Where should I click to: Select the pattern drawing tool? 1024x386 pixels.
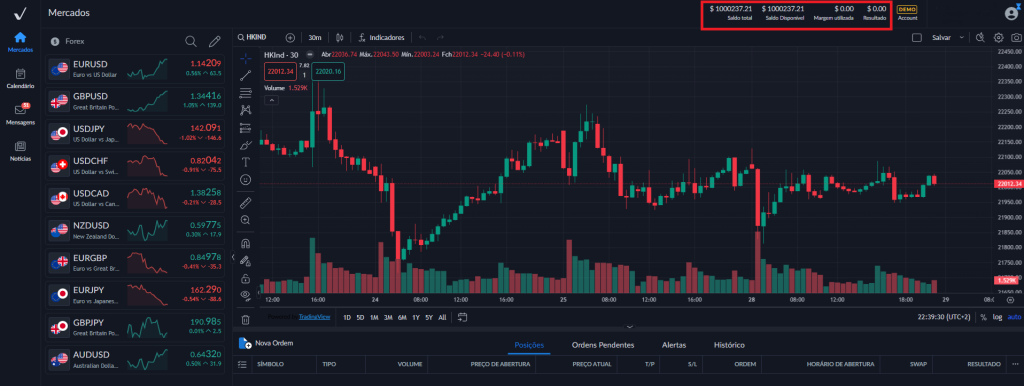pos(246,110)
